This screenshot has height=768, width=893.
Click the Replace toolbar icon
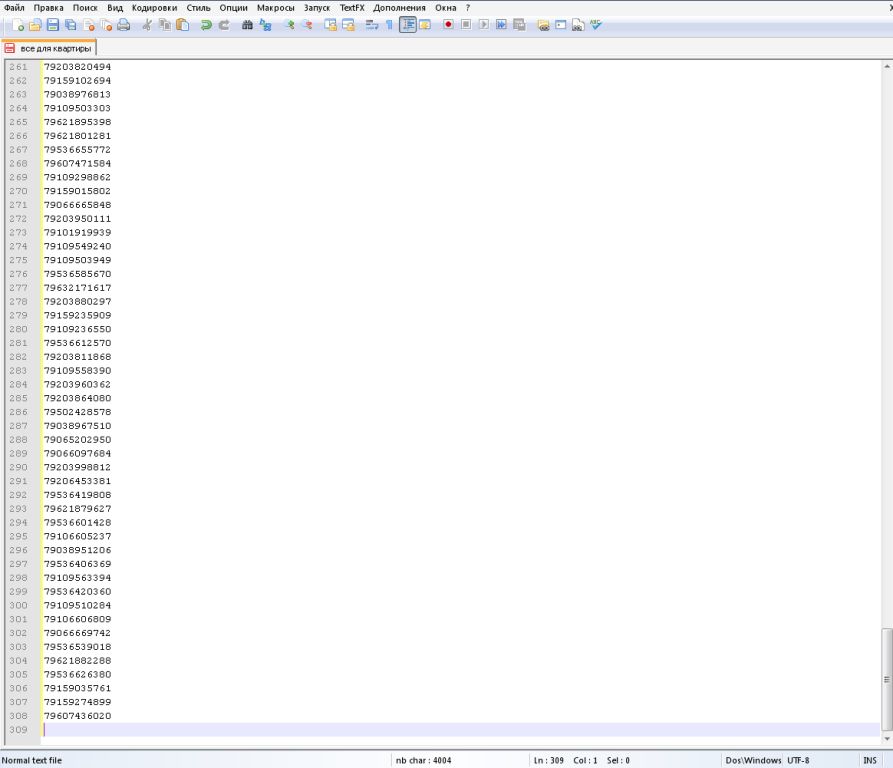[265, 24]
